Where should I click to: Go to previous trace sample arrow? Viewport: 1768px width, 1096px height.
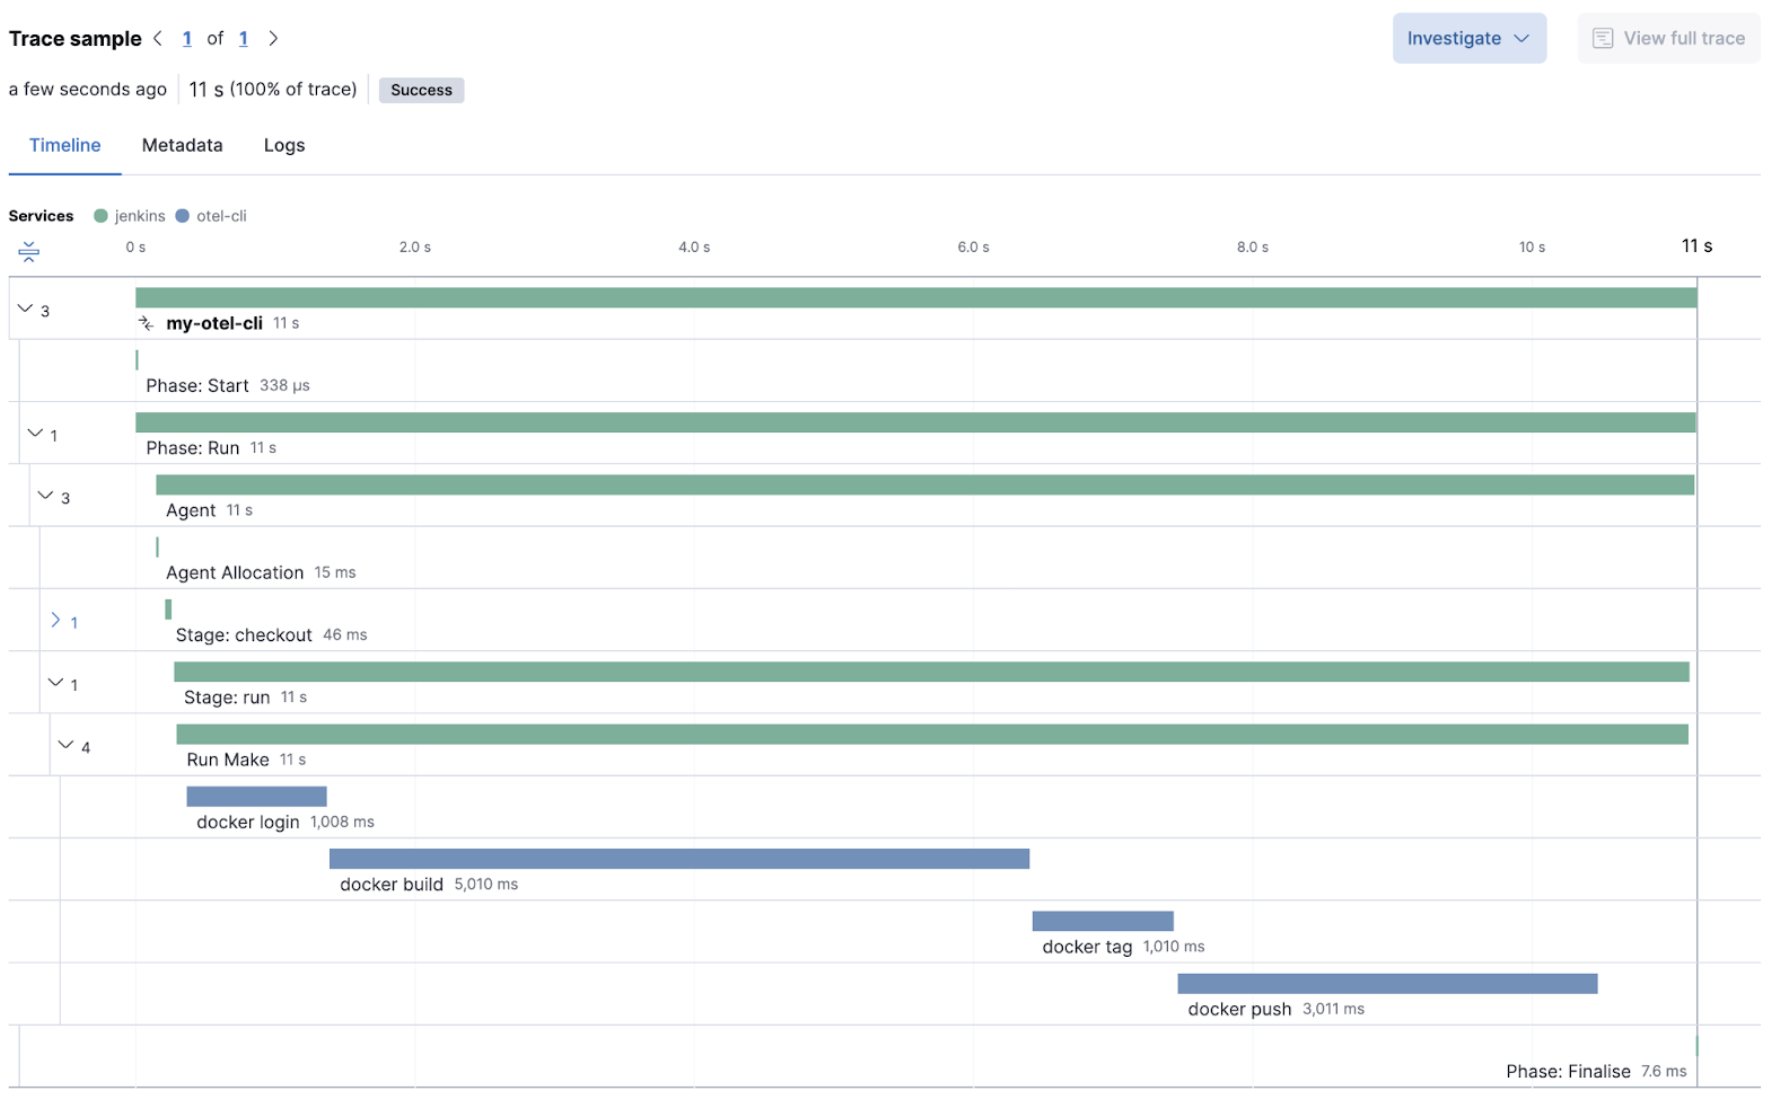coord(158,38)
